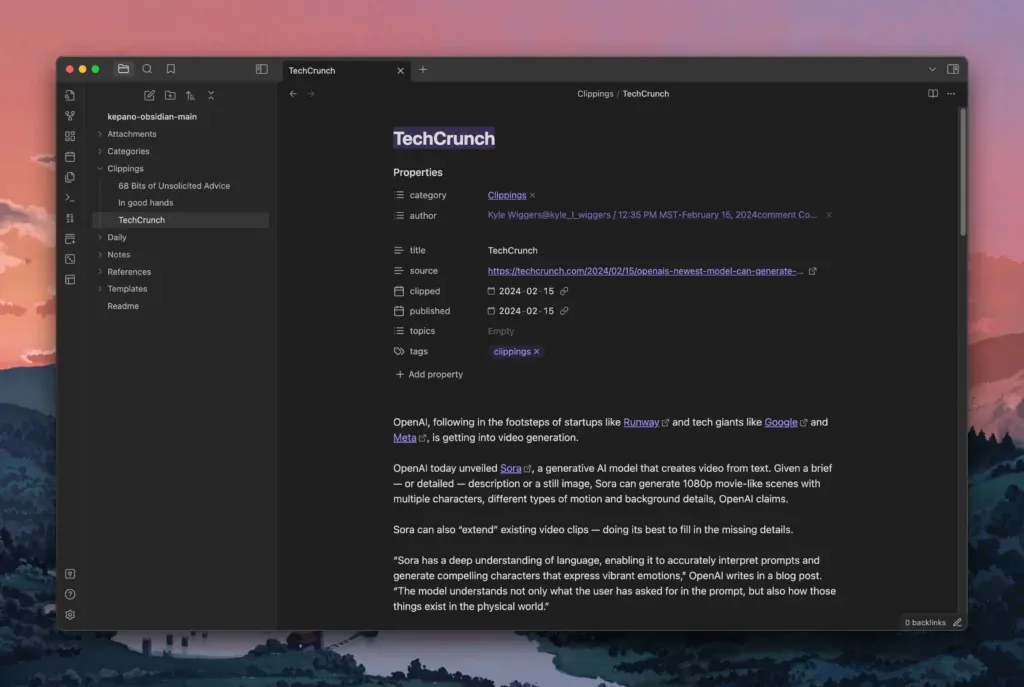Open the In good hands note
The width and height of the screenshot is (1024, 687).
click(146, 202)
